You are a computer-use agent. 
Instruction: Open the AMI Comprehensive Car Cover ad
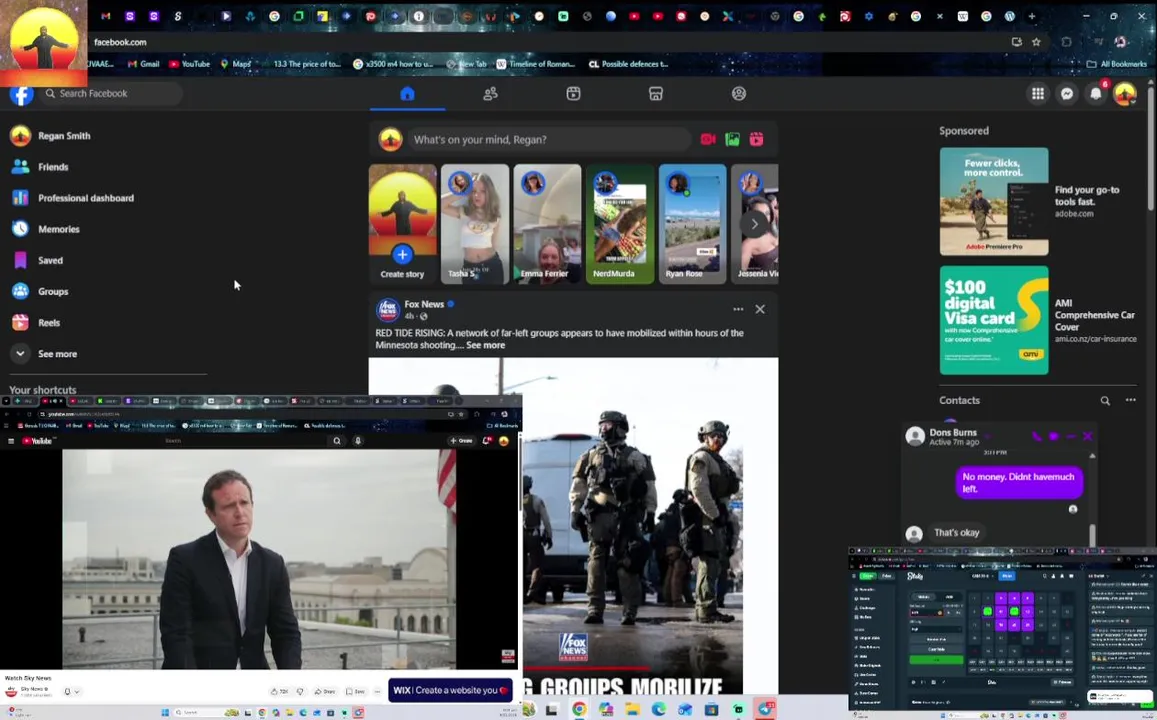(994, 320)
